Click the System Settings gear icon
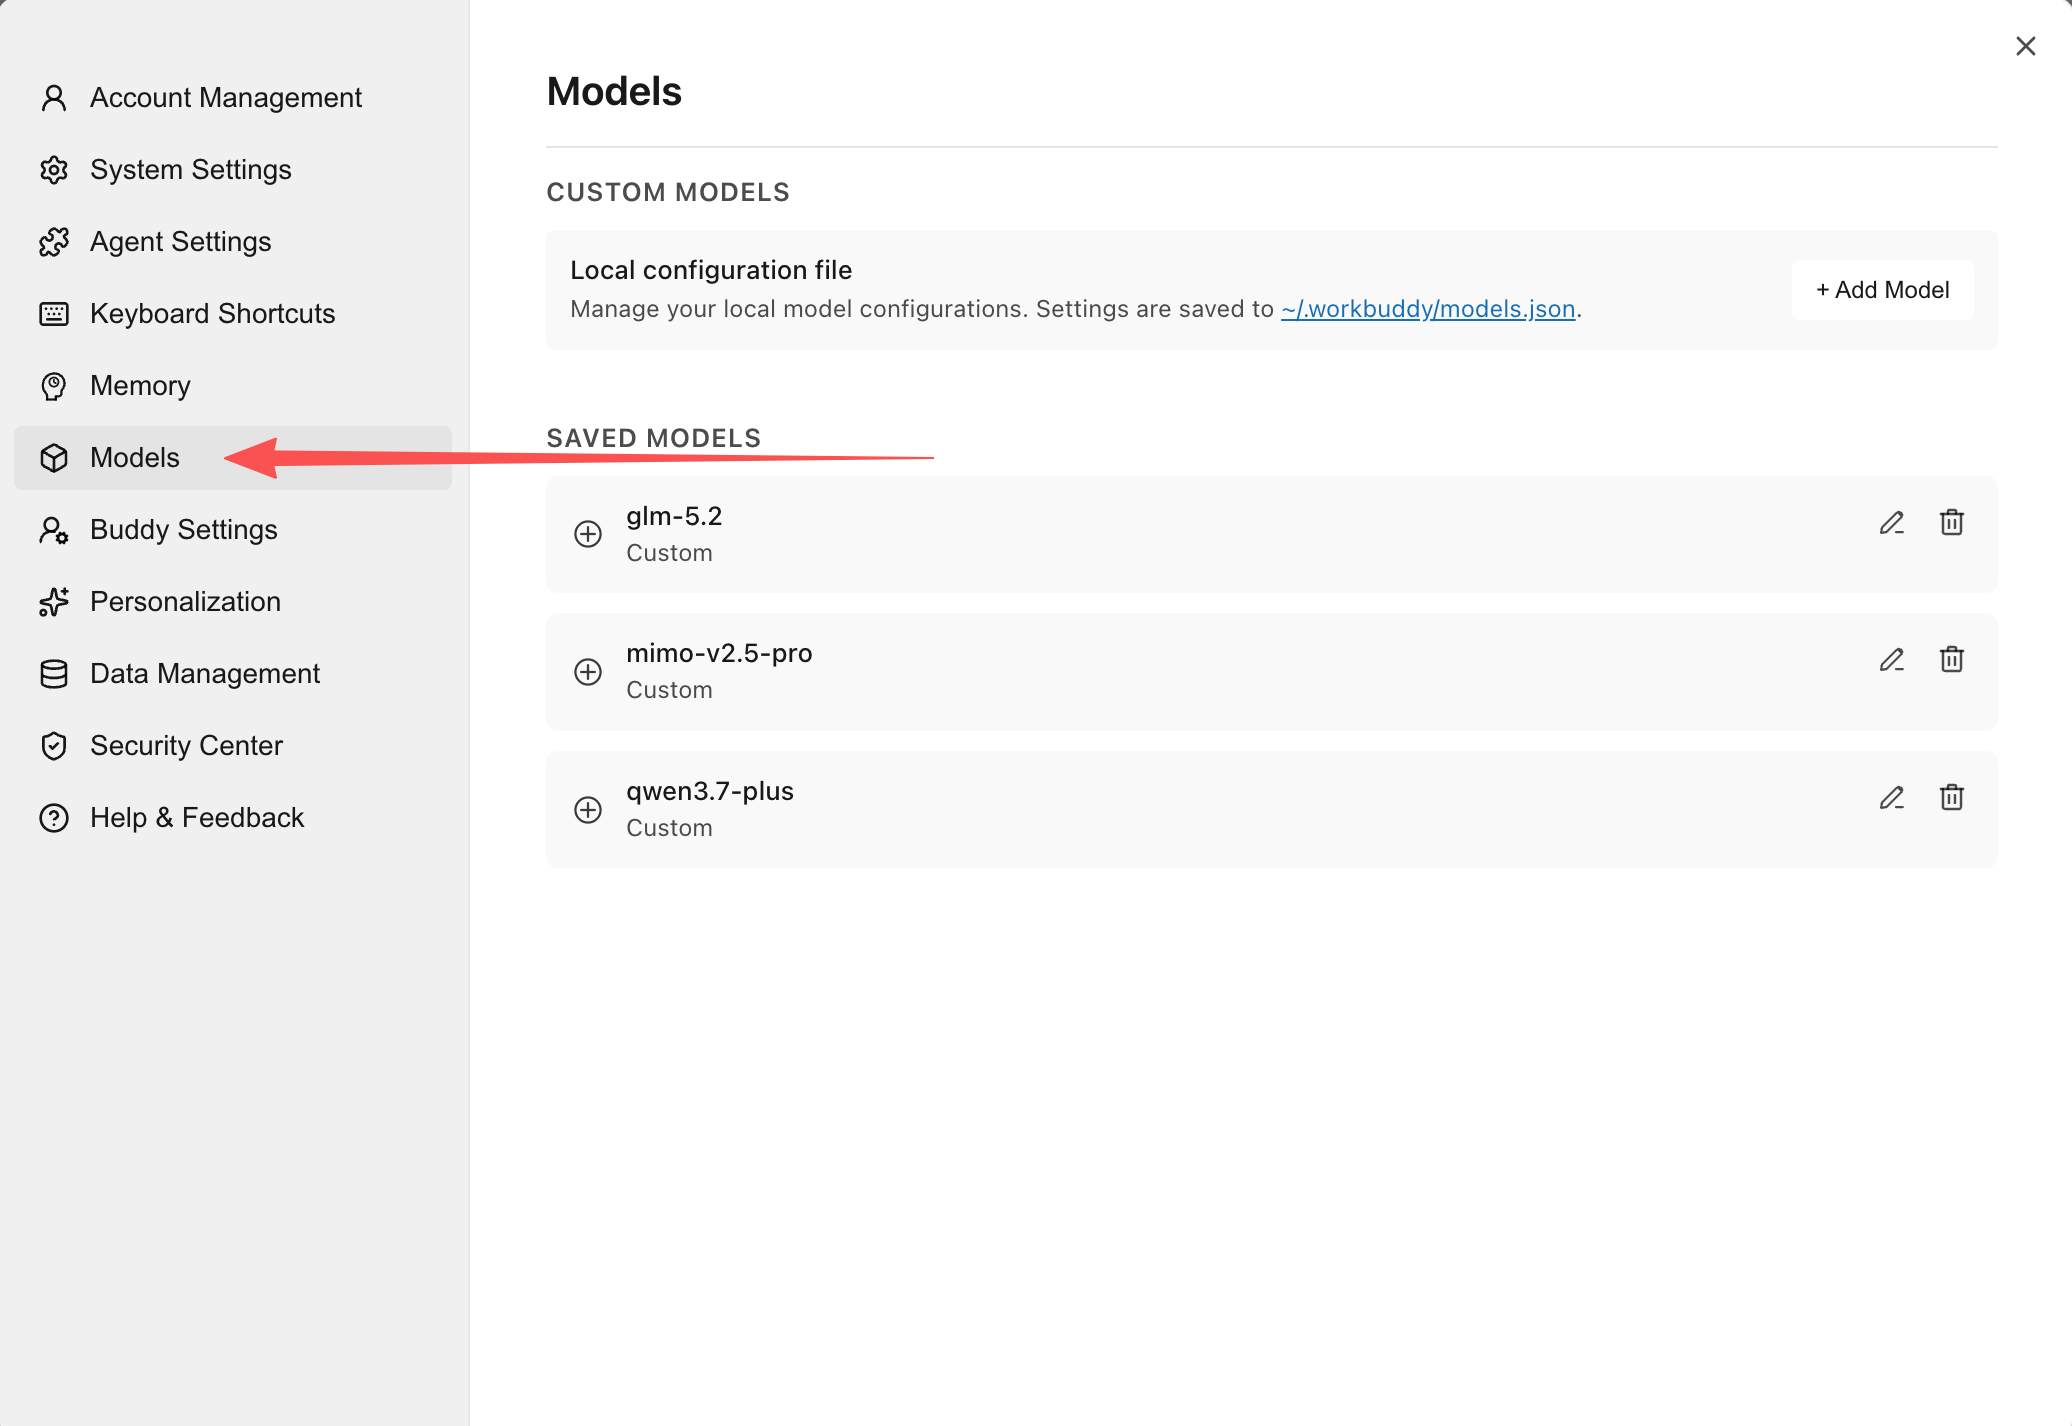The height and width of the screenshot is (1426, 2072). pos(54,170)
